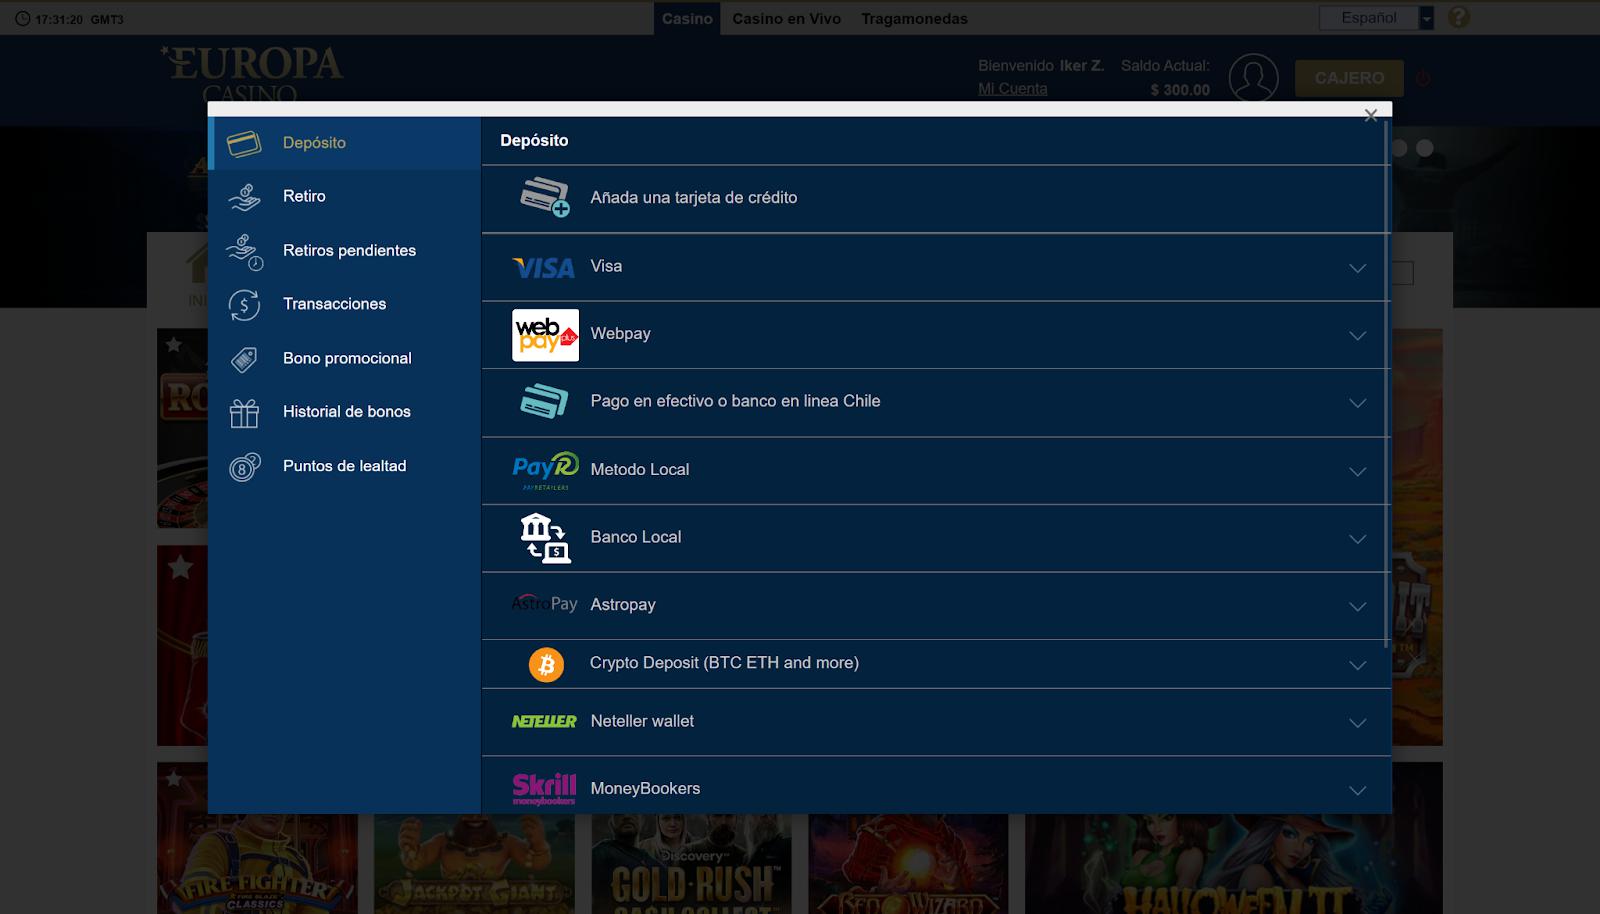Expand the Banco Local chevron
The height and width of the screenshot is (914, 1600).
pyautogui.click(x=1357, y=539)
